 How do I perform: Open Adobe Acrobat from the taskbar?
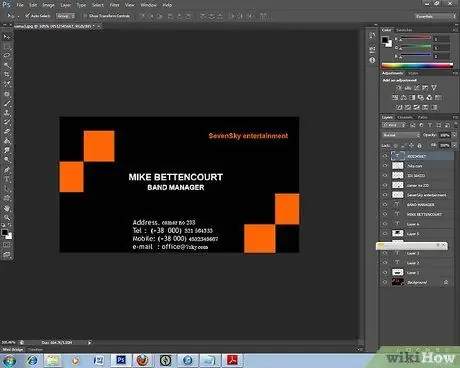coord(232,360)
